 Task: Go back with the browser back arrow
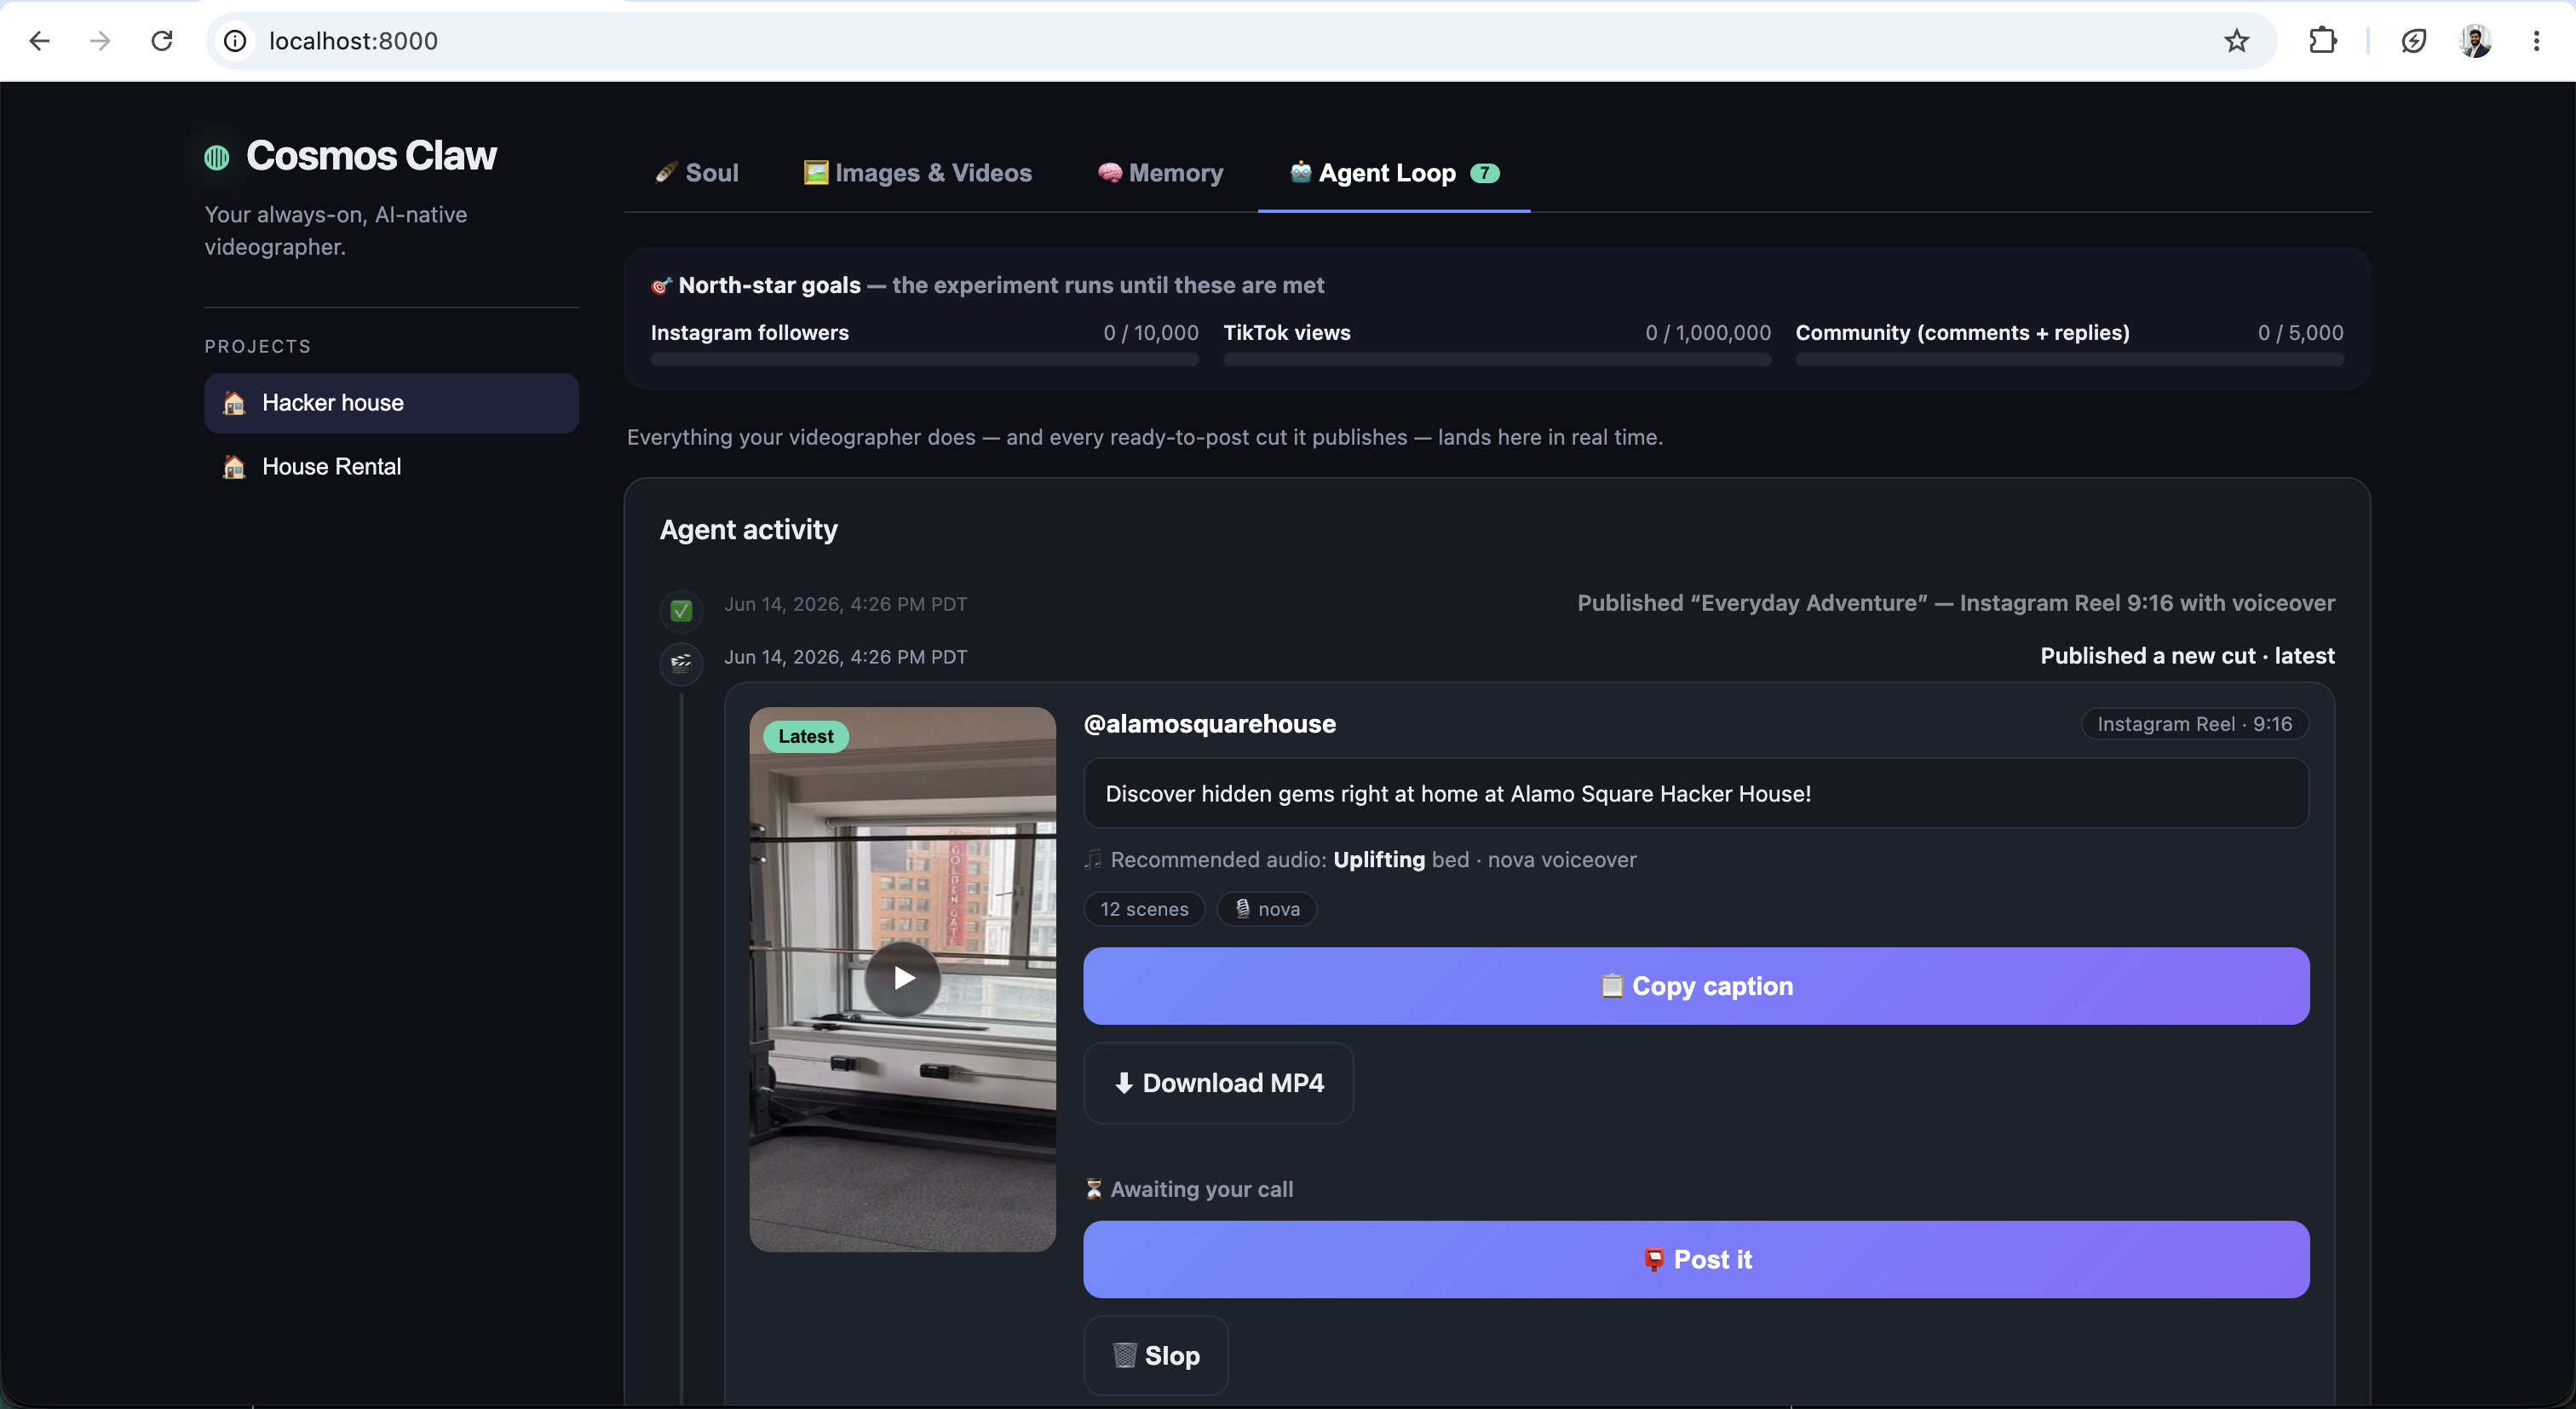(39, 41)
